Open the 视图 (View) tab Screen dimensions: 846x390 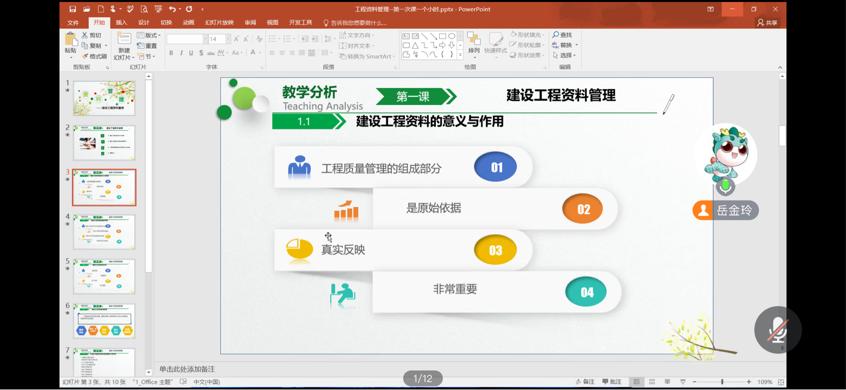[272, 23]
